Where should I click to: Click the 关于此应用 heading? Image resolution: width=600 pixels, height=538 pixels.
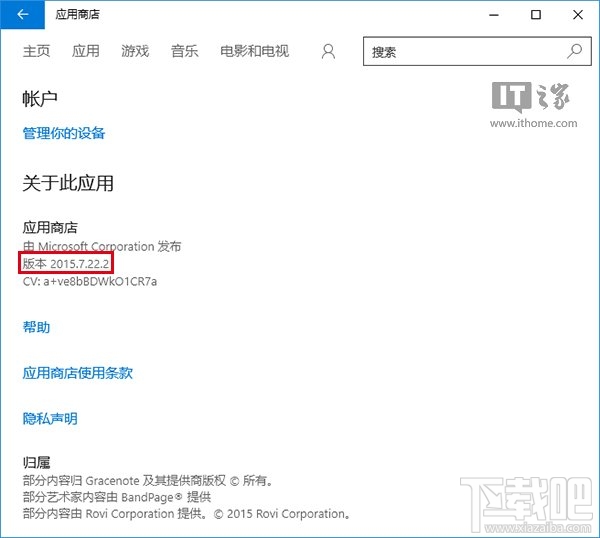coord(68,183)
